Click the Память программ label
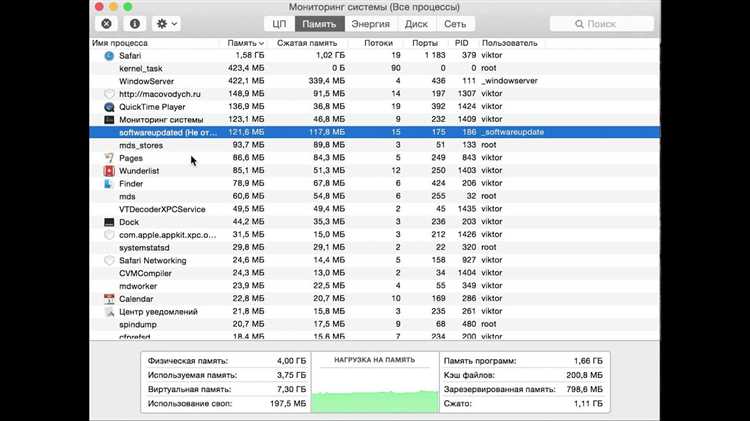The image size is (750, 421). pyautogui.click(x=480, y=361)
